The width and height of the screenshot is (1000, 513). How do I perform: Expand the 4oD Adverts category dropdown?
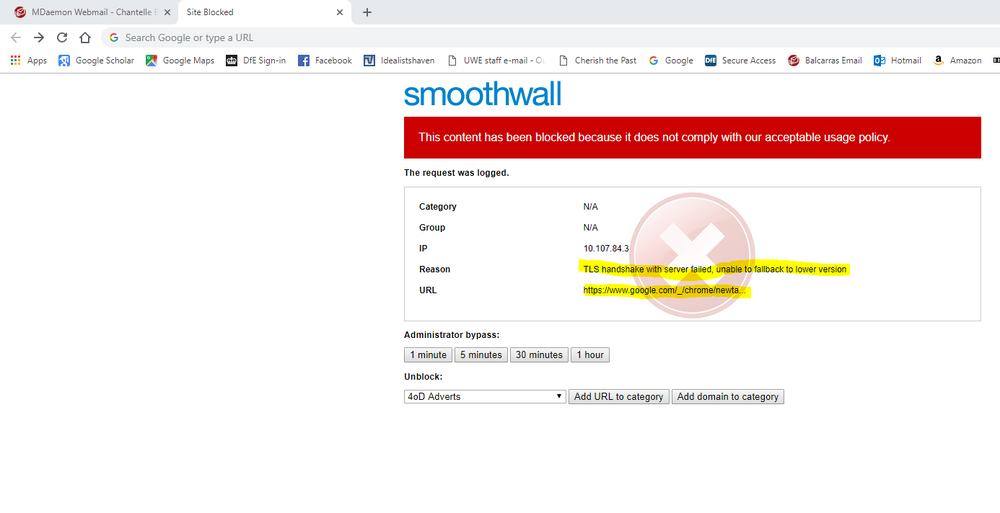[485, 397]
